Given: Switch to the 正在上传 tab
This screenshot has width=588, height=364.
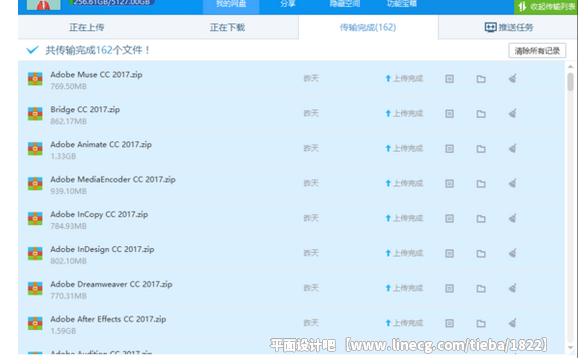Looking at the screenshot, I should pos(87,27).
